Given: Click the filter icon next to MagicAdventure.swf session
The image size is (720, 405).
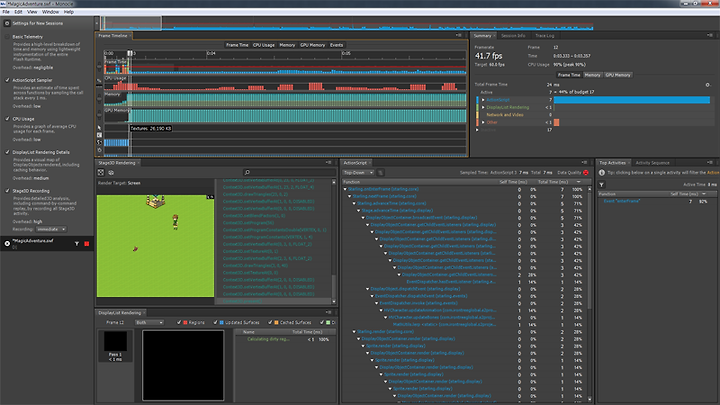Looking at the screenshot, I should 77,244.
